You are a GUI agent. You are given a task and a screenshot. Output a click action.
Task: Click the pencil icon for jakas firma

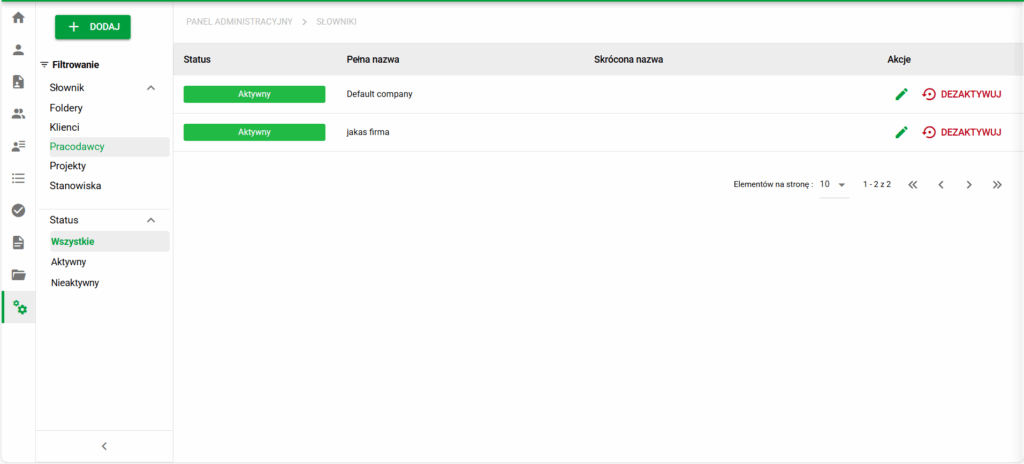click(x=901, y=132)
